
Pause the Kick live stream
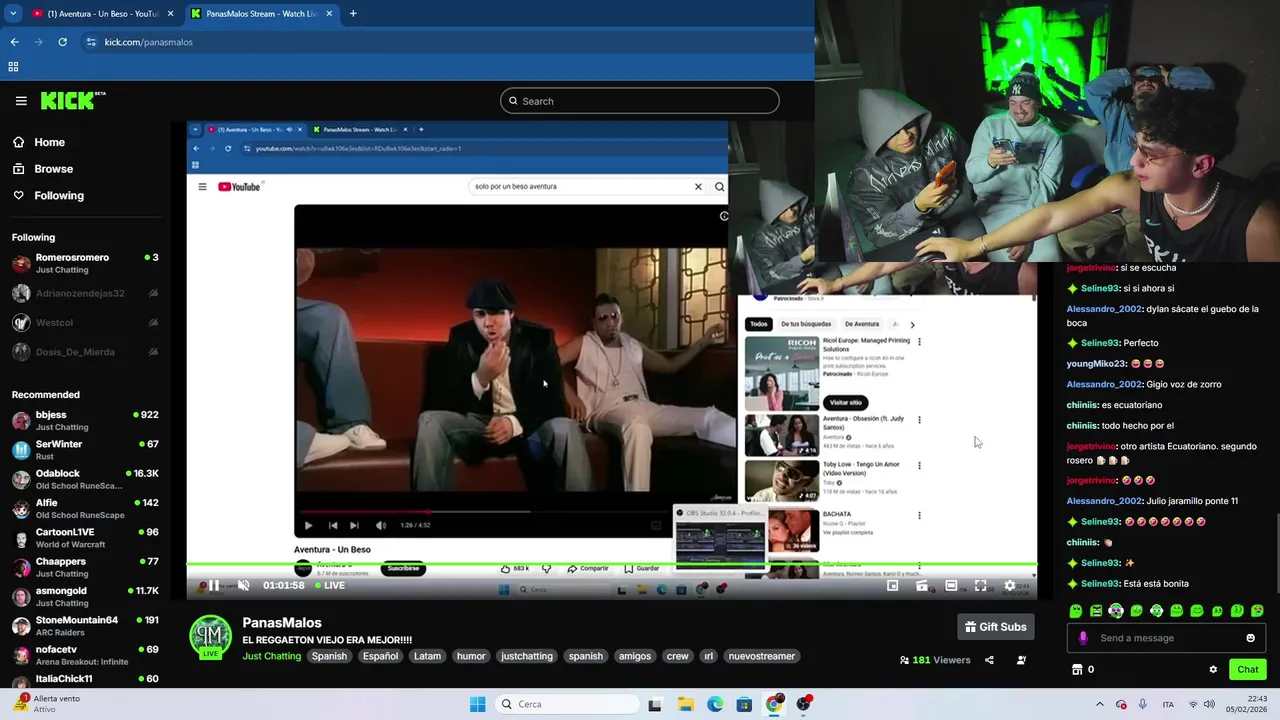(213, 586)
